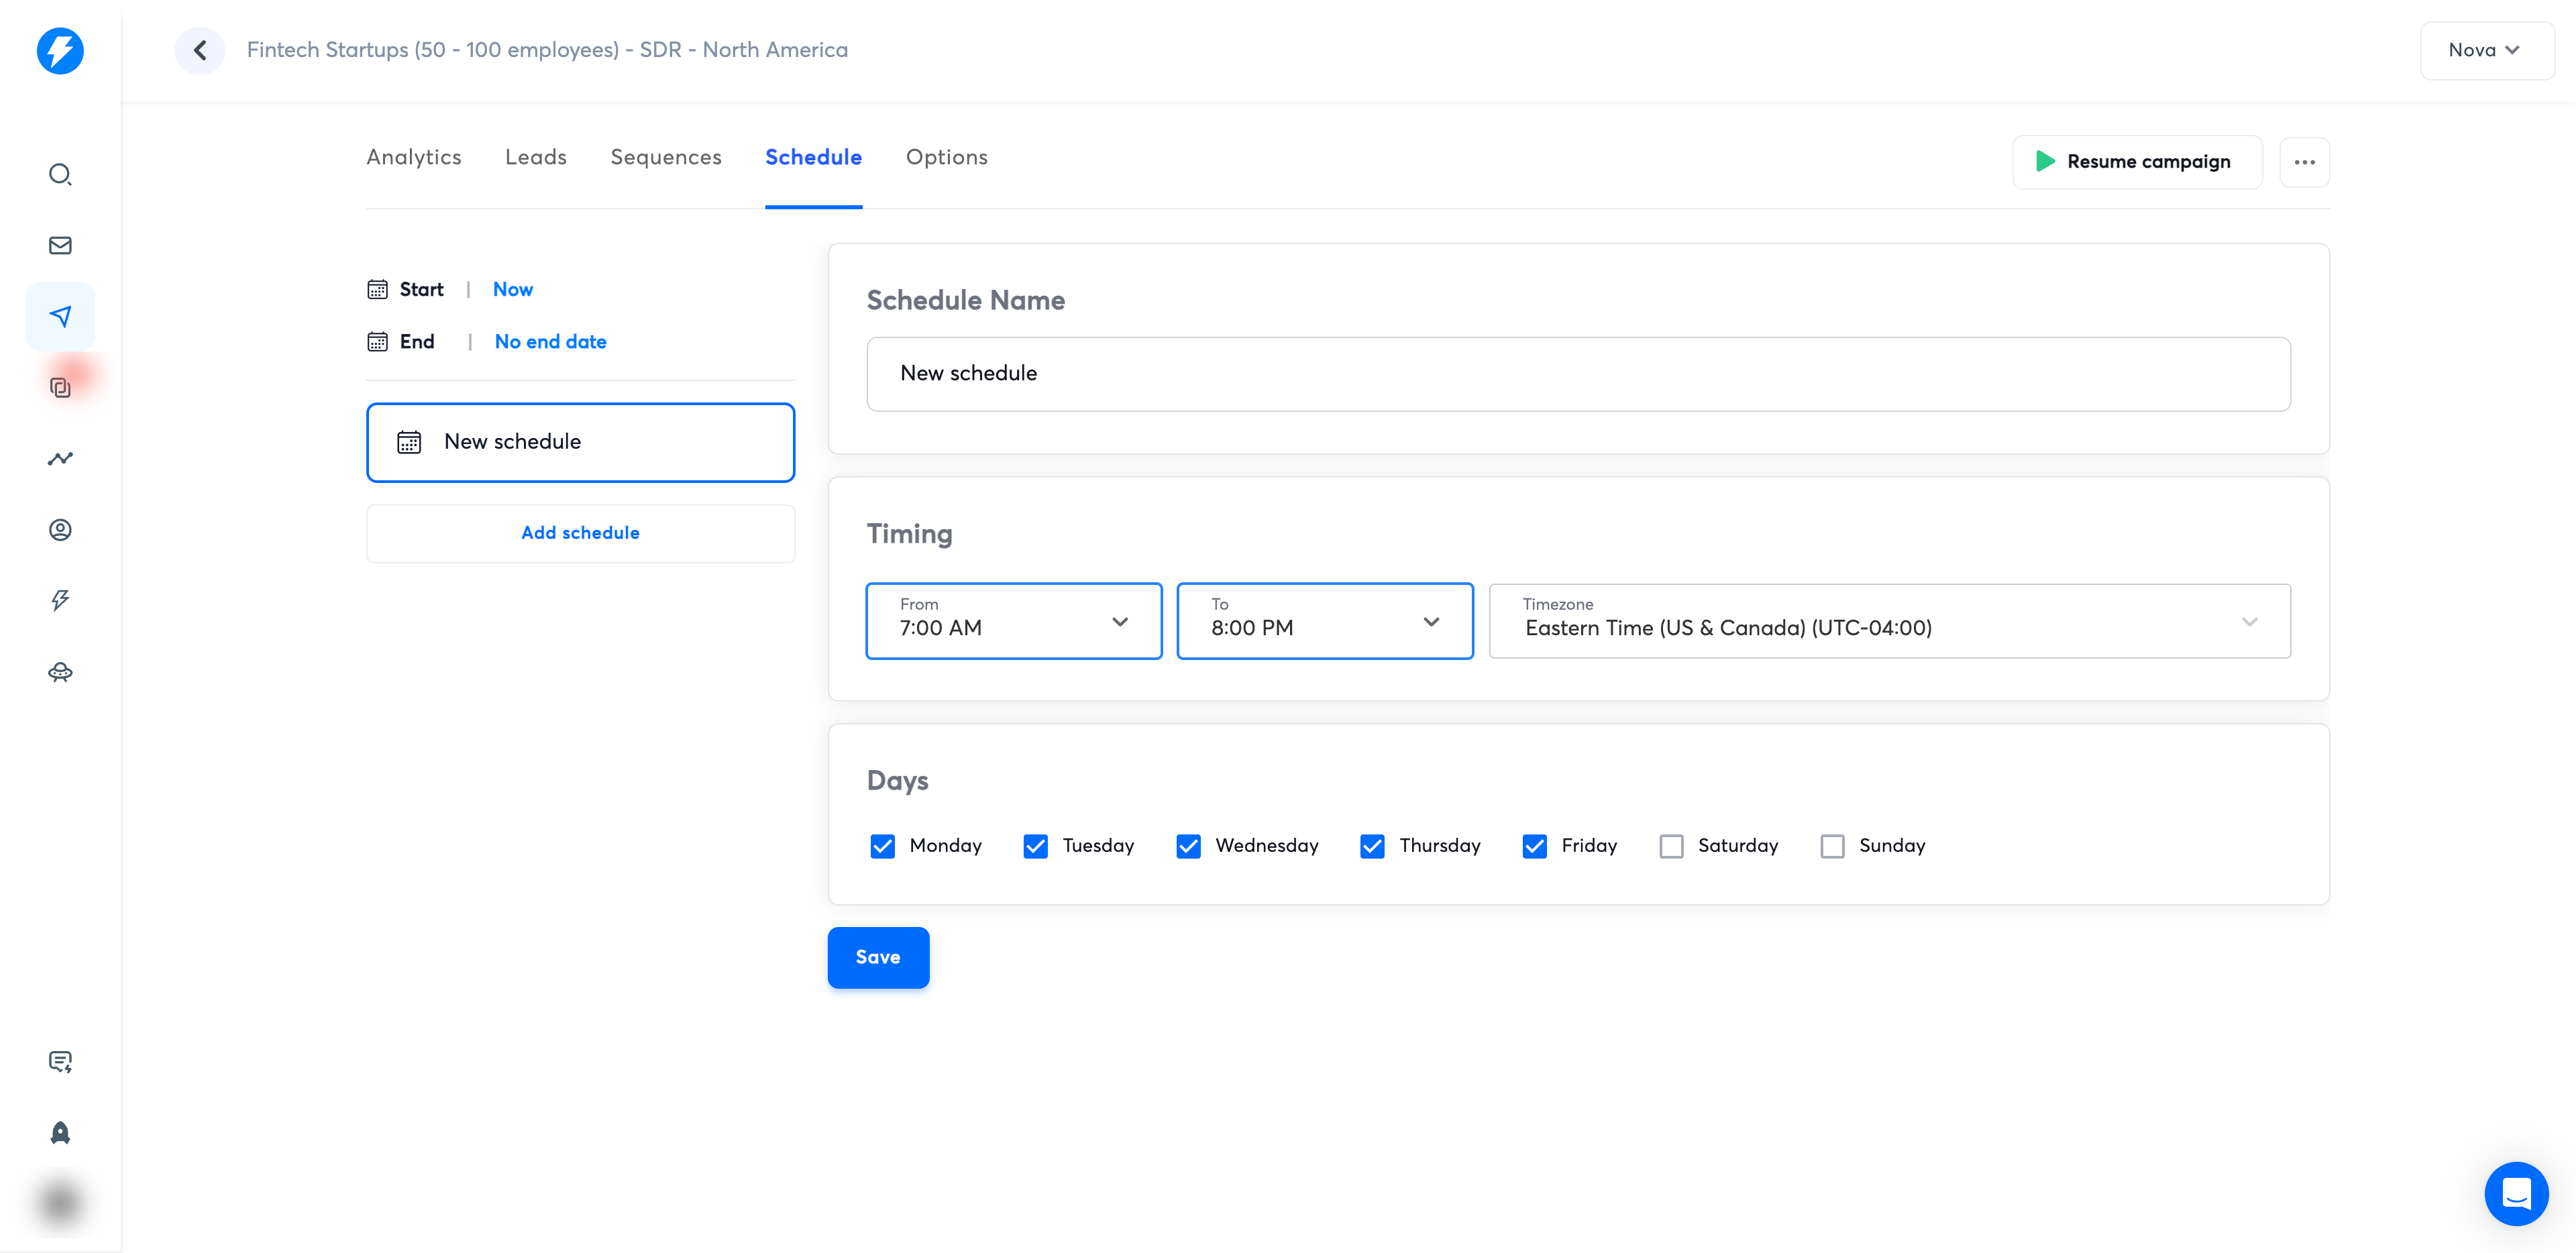Open the search icon in sidebar
This screenshot has height=1253, width=2576.
click(60, 175)
